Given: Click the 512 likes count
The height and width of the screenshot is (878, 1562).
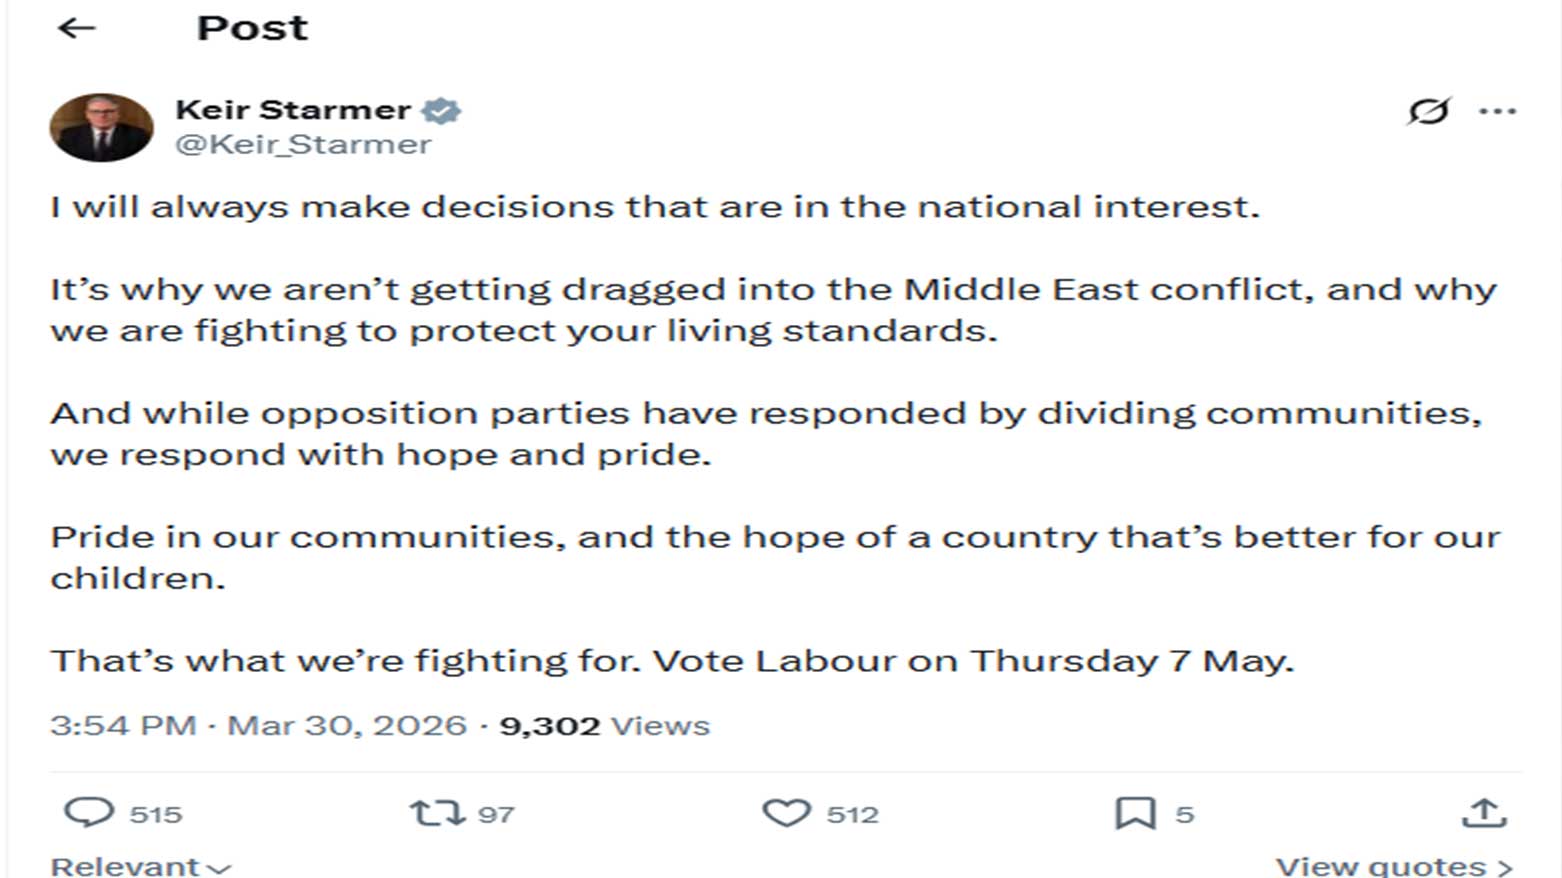Looking at the screenshot, I should [x=852, y=814].
